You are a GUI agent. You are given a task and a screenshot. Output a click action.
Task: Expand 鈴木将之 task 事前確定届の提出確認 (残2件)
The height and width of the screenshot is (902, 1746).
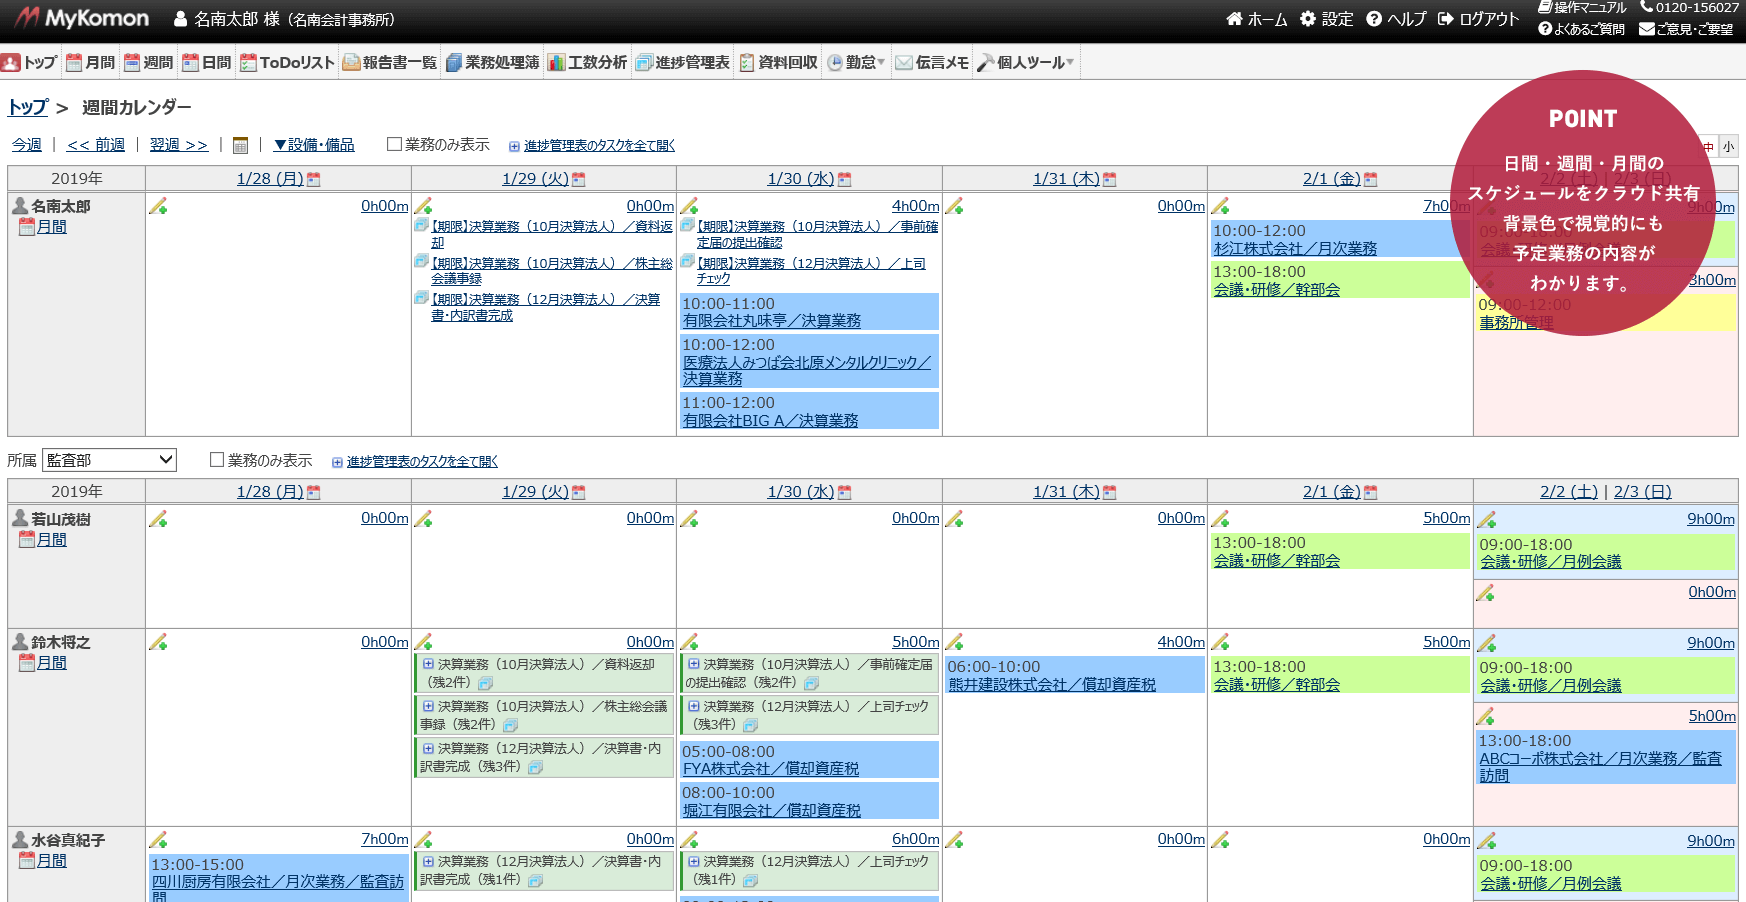[x=694, y=664]
